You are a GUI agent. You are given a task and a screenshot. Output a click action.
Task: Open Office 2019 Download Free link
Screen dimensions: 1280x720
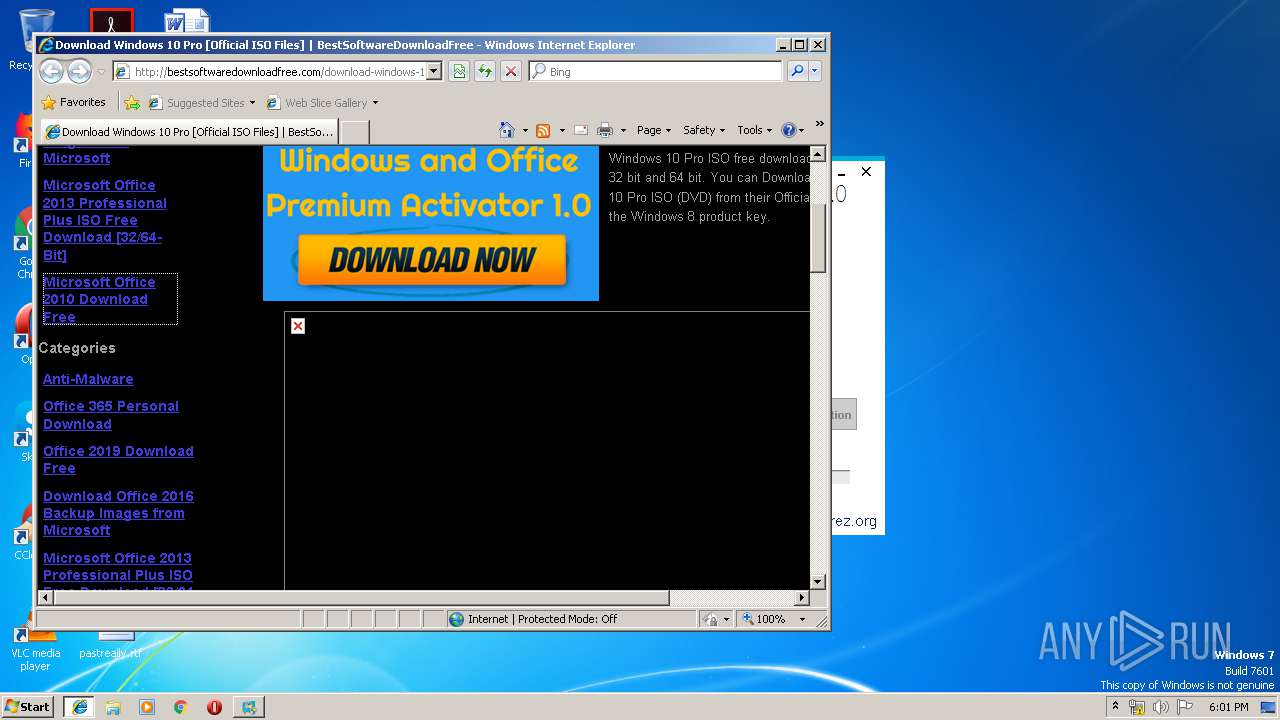(118, 460)
